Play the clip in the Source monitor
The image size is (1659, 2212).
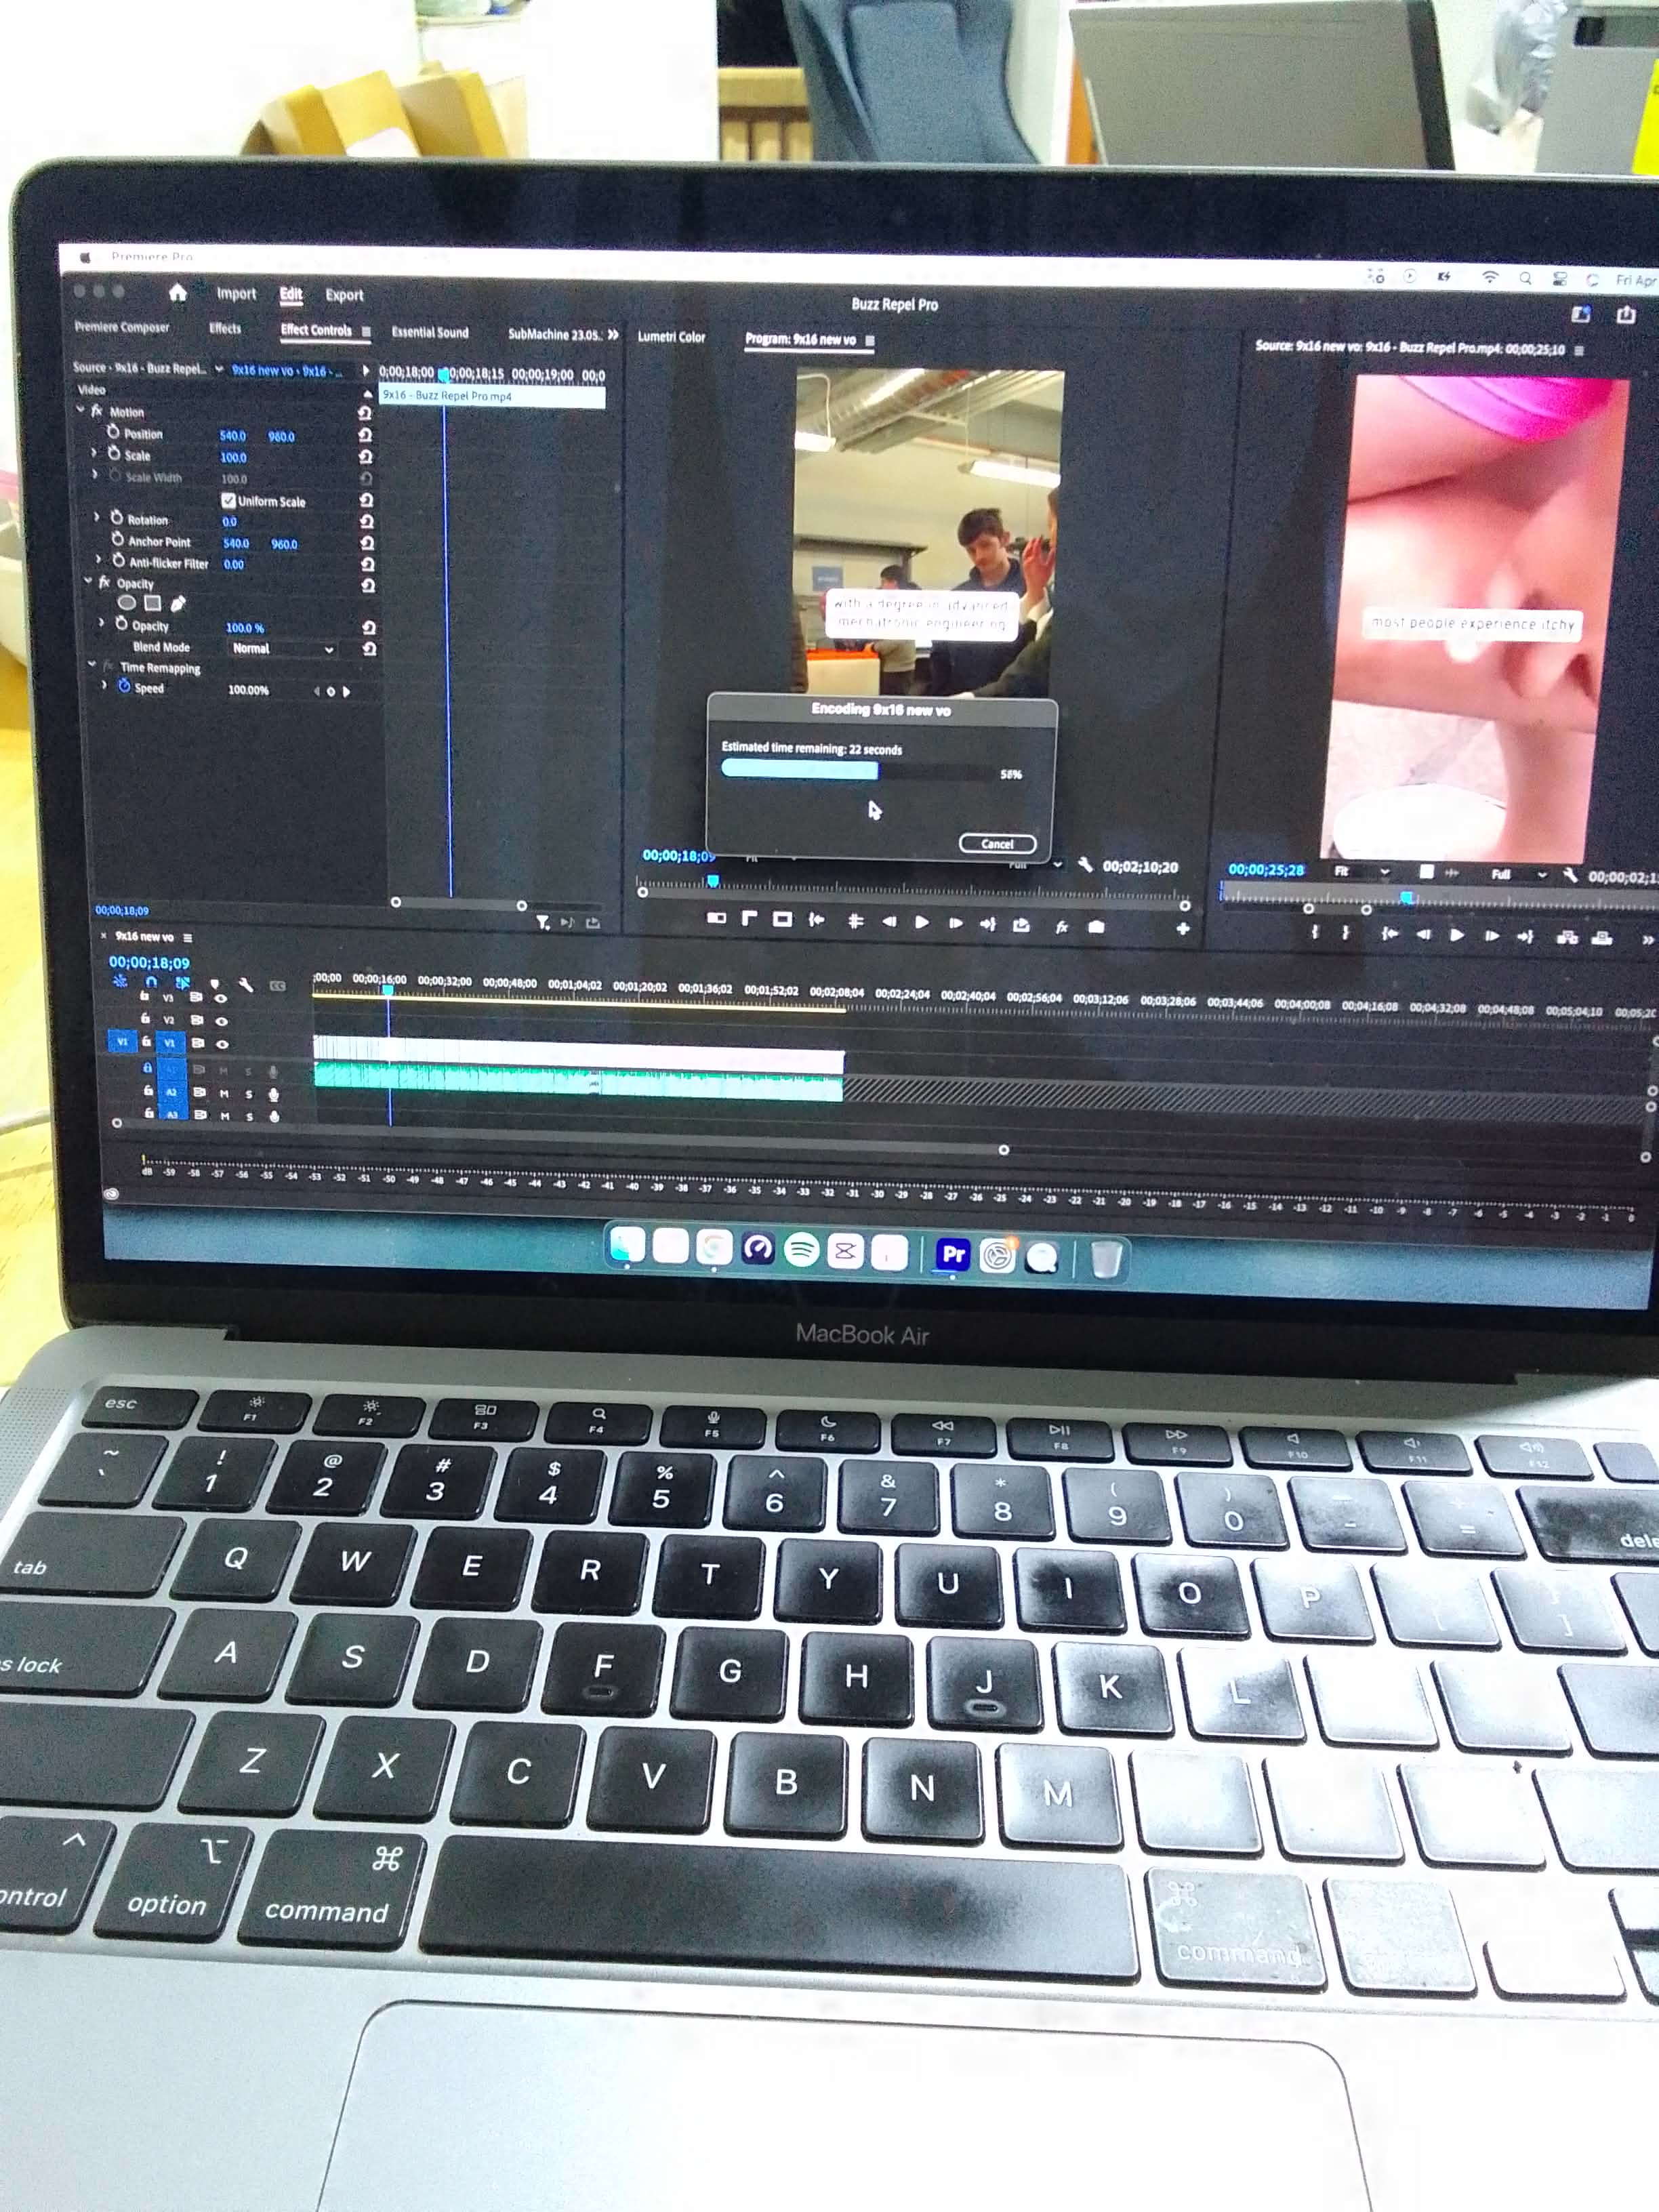[1457, 935]
